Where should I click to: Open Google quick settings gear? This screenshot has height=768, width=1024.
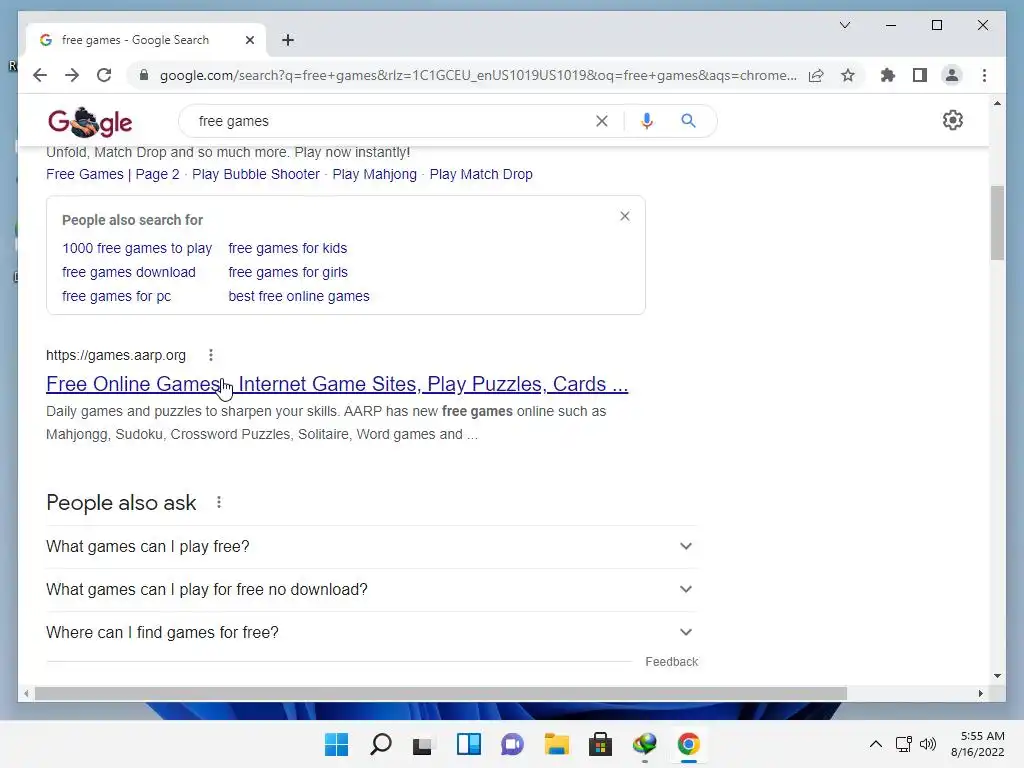[x=953, y=120]
